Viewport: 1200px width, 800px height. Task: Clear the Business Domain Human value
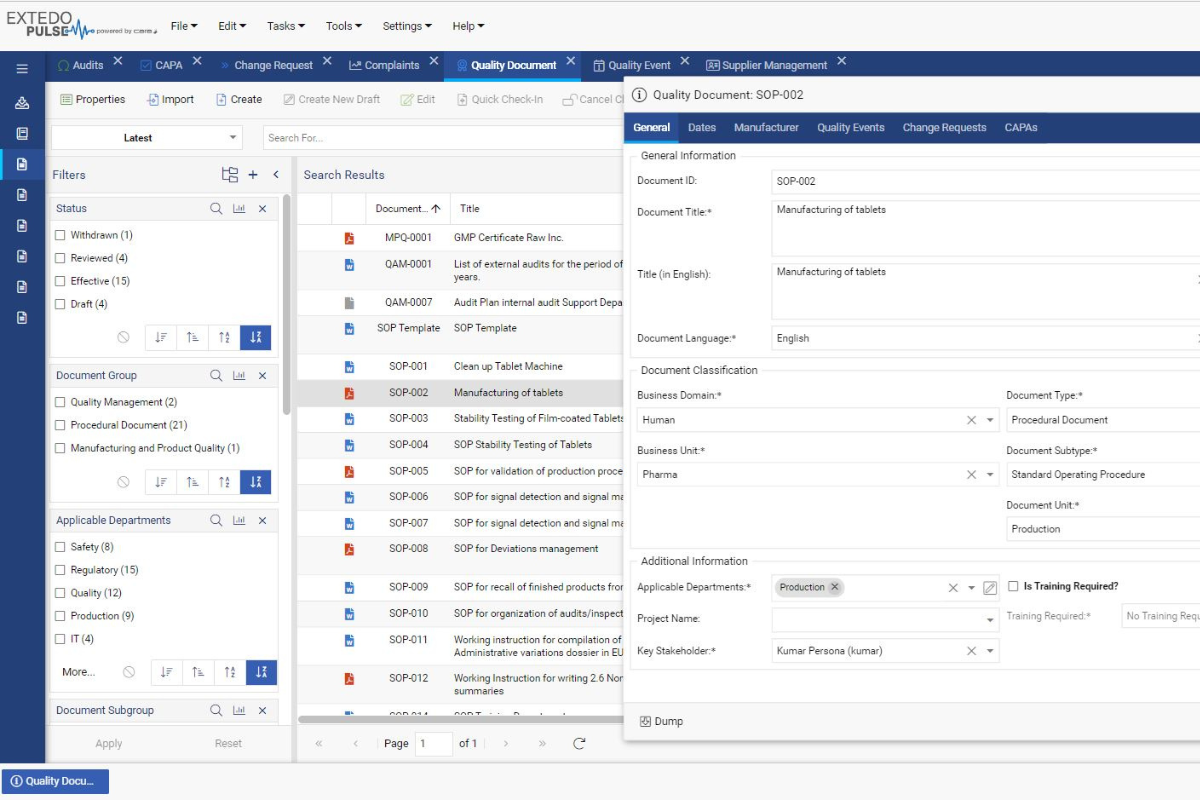pyautogui.click(x=971, y=420)
